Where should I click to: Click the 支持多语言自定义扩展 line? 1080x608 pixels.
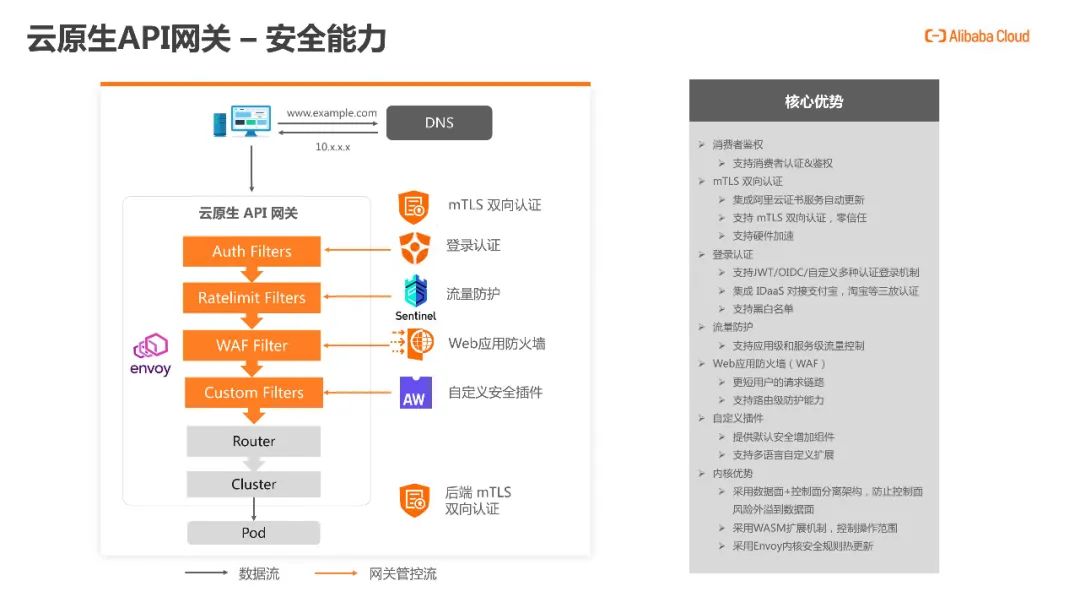coord(783,455)
